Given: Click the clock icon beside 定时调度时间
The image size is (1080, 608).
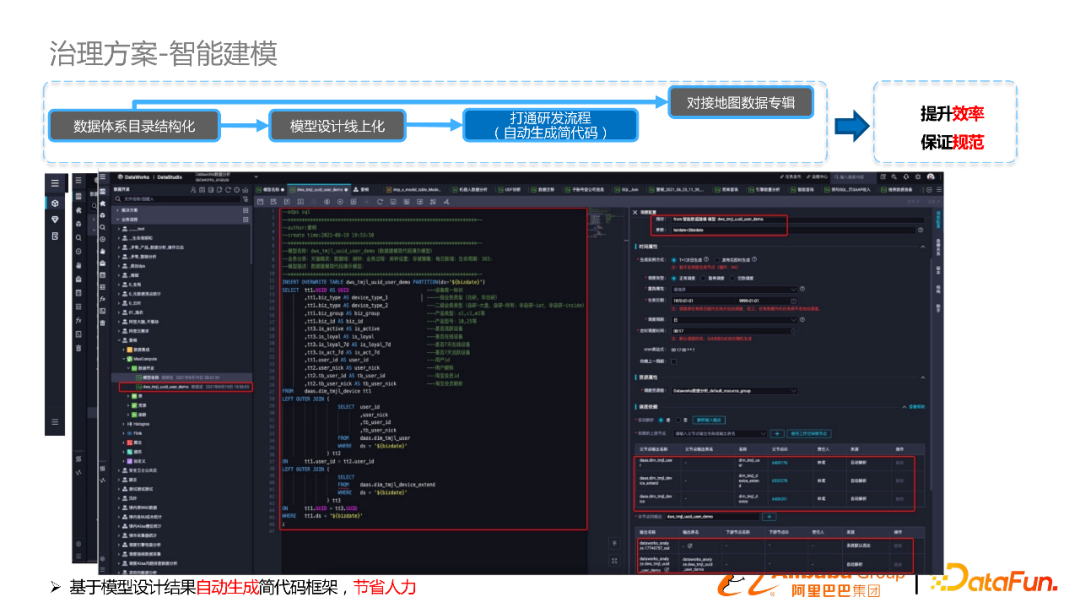Looking at the screenshot, I should point(793,331).
